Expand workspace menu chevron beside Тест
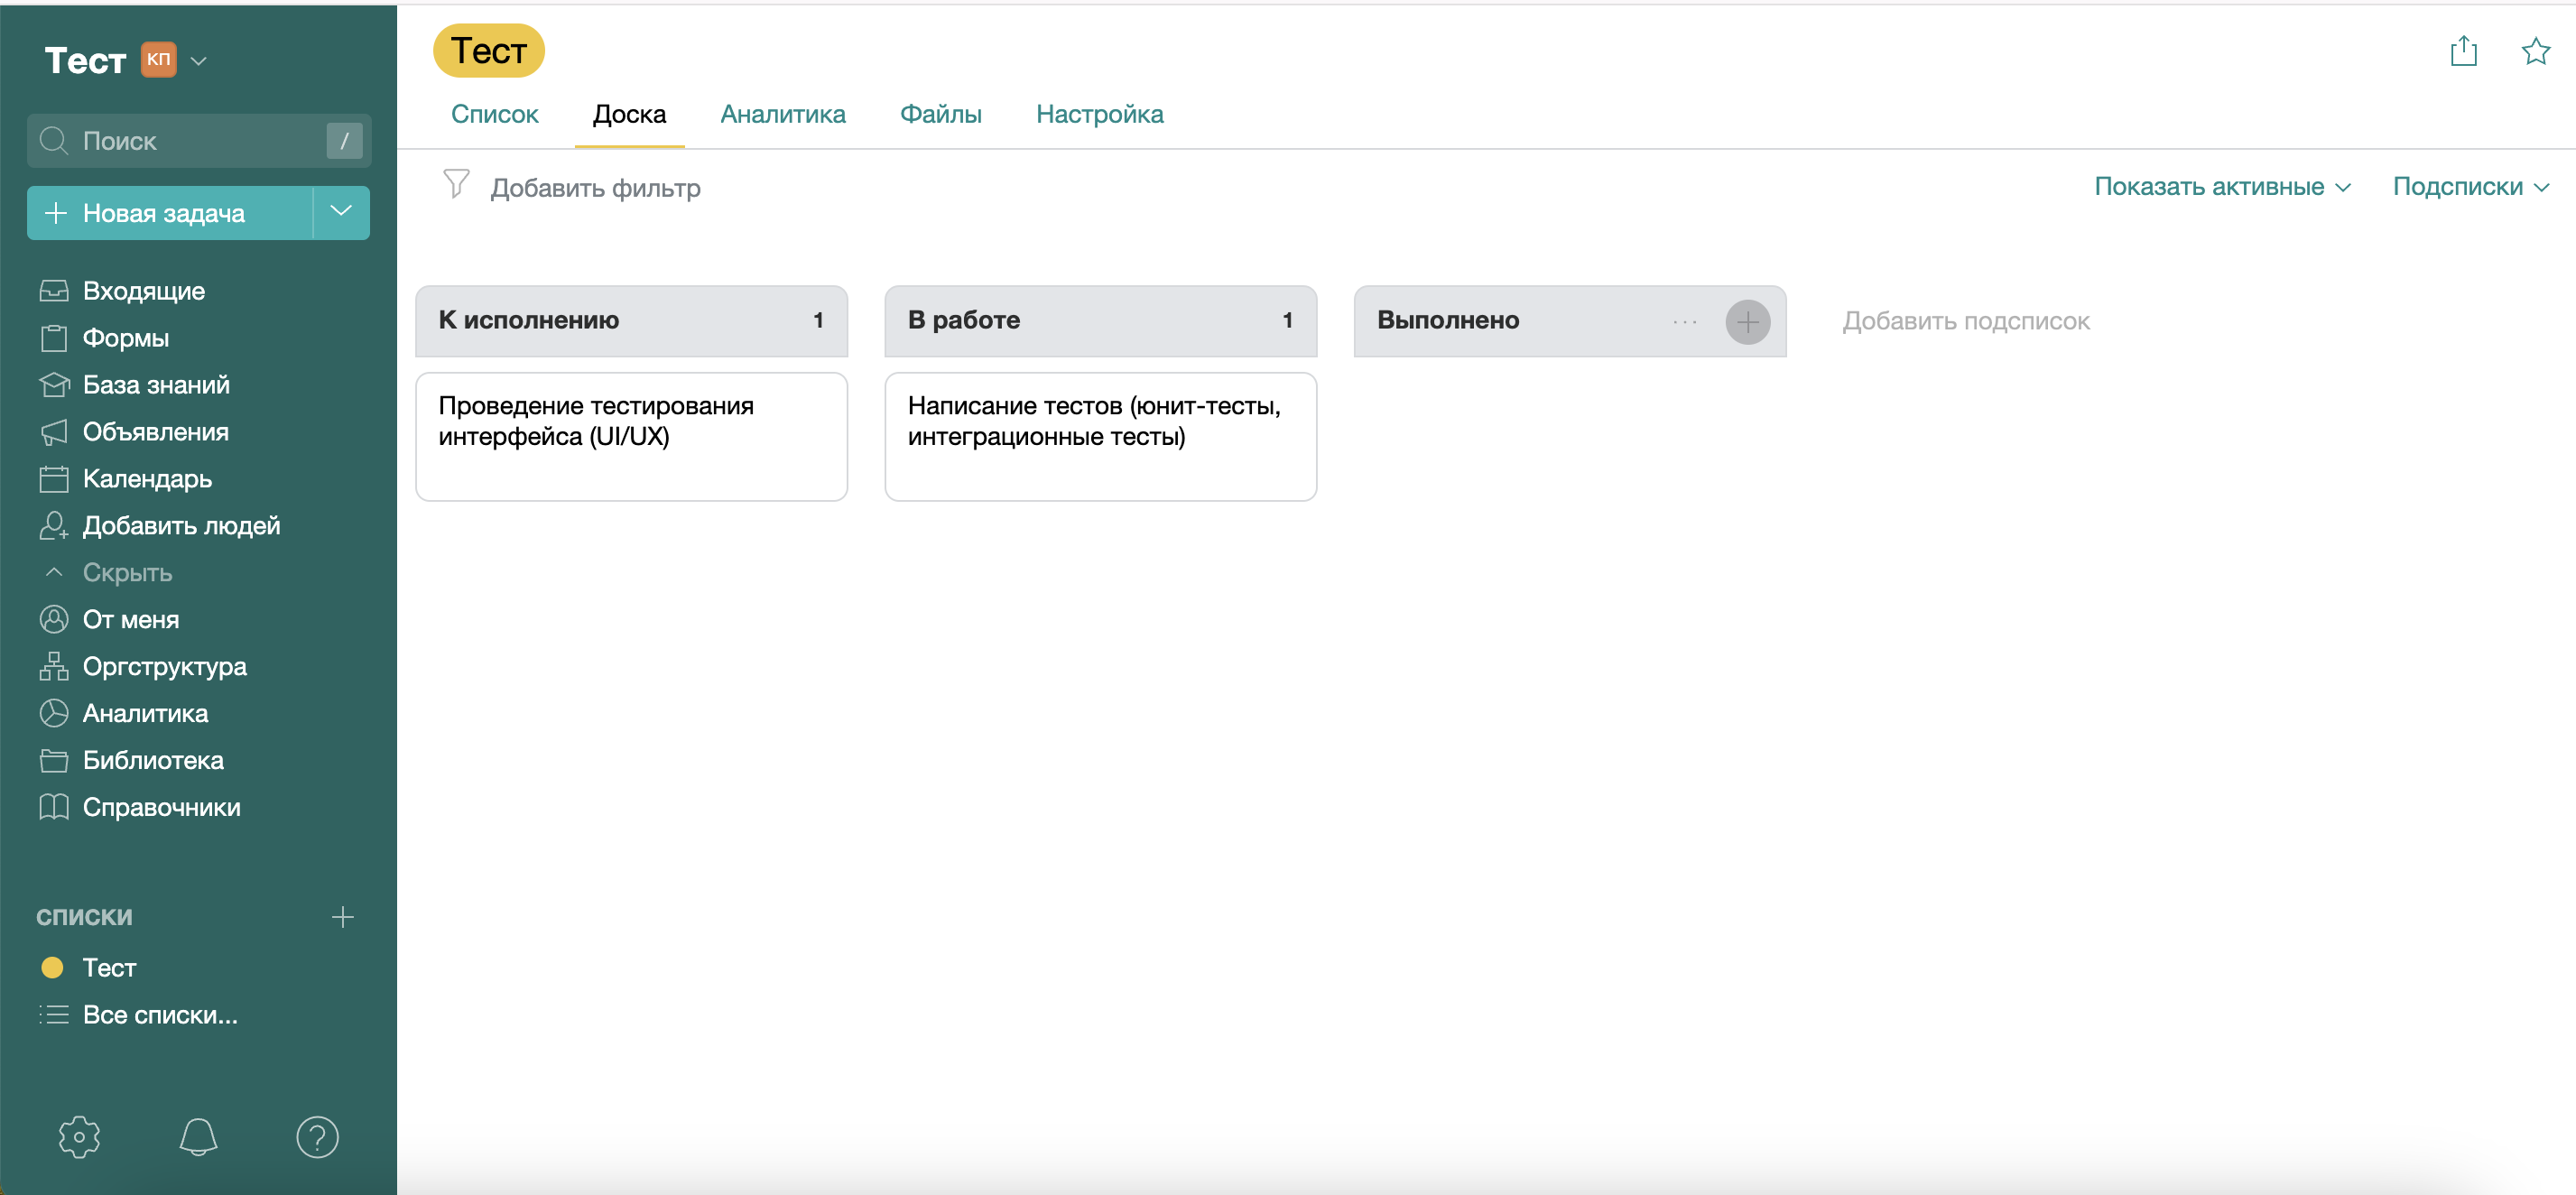Viewport: 2576px width, 1195px height. point(199,61)
